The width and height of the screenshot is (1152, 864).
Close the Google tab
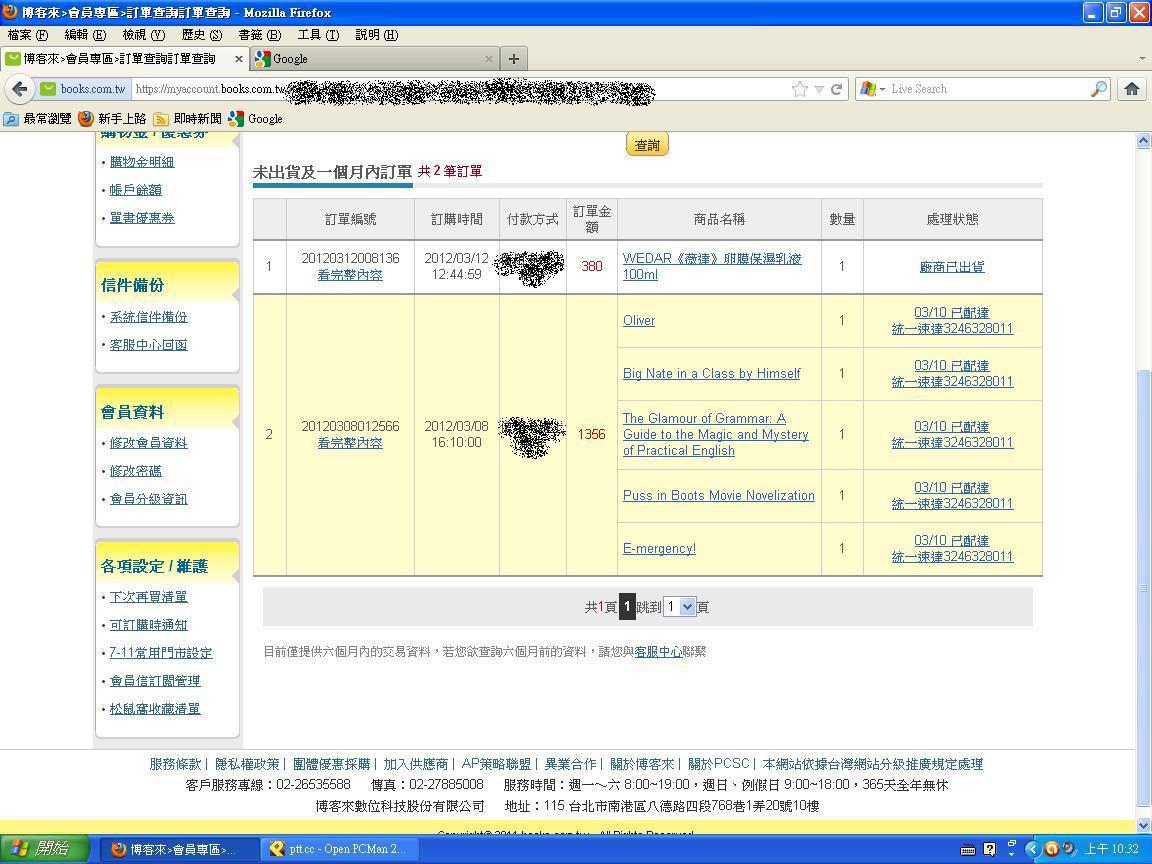pyautogui.click(x=489, y=59)
